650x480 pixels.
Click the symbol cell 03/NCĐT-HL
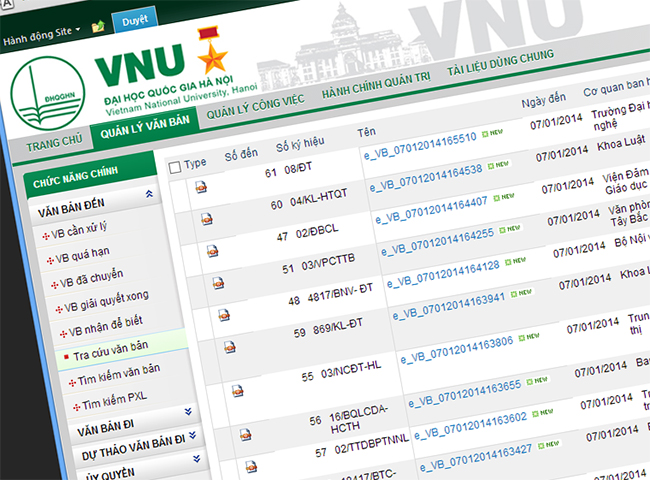351,370
